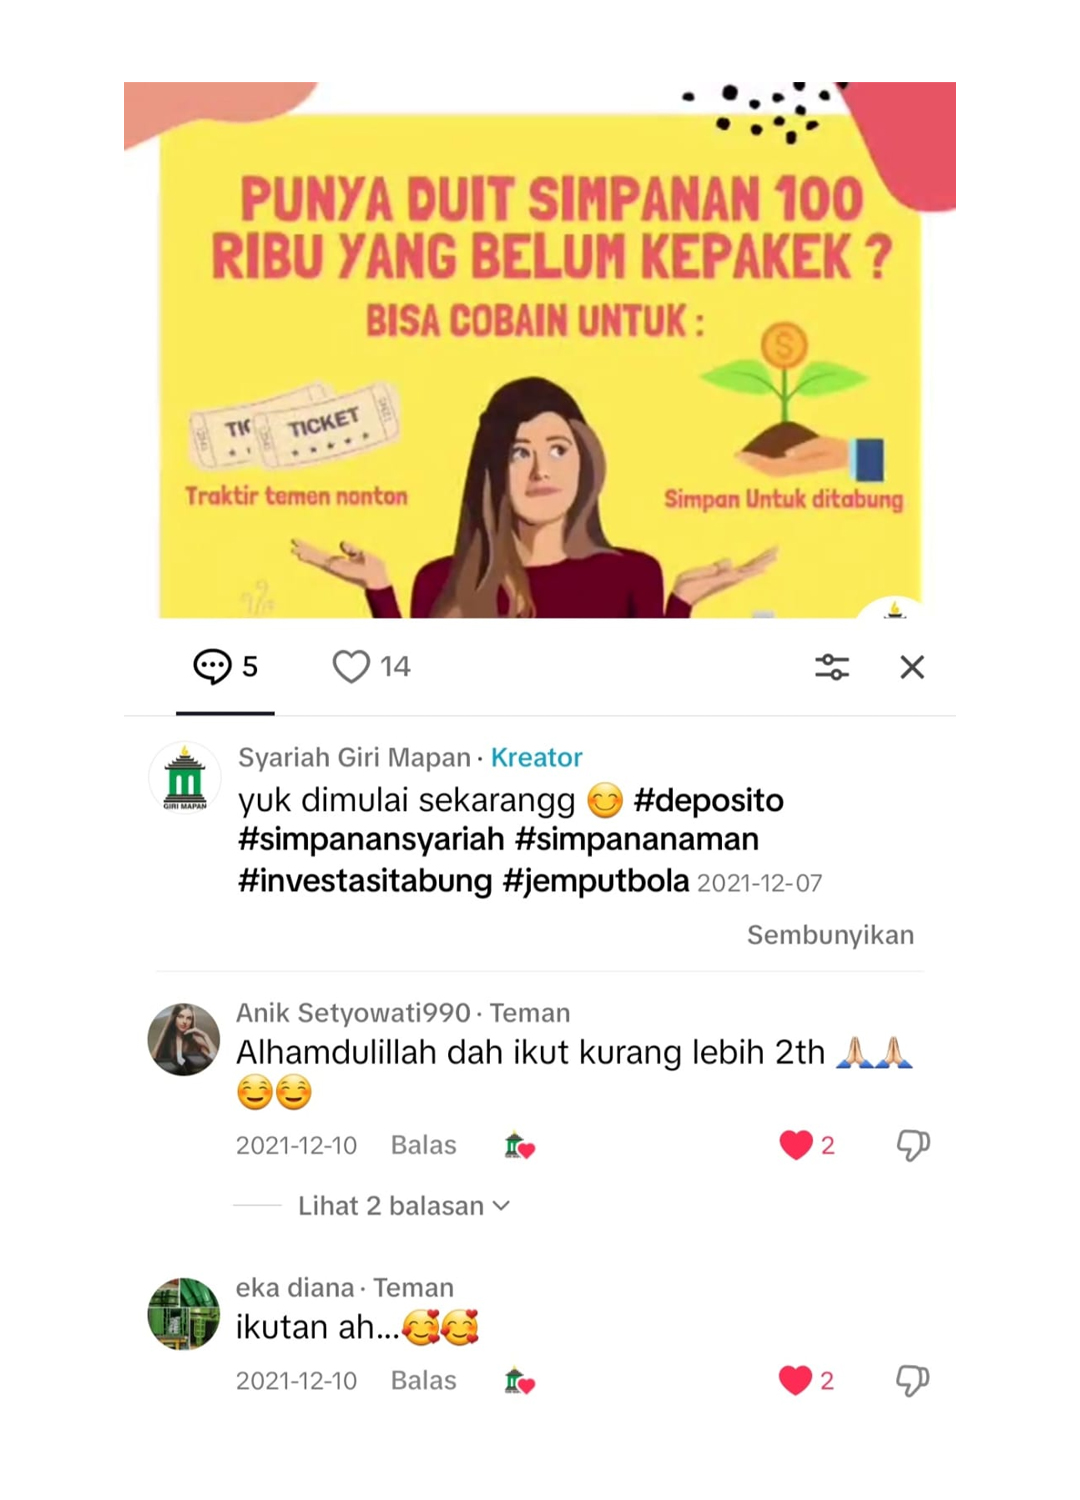Open the #simpanansyariah hashtag

click(x=371, y=839)
